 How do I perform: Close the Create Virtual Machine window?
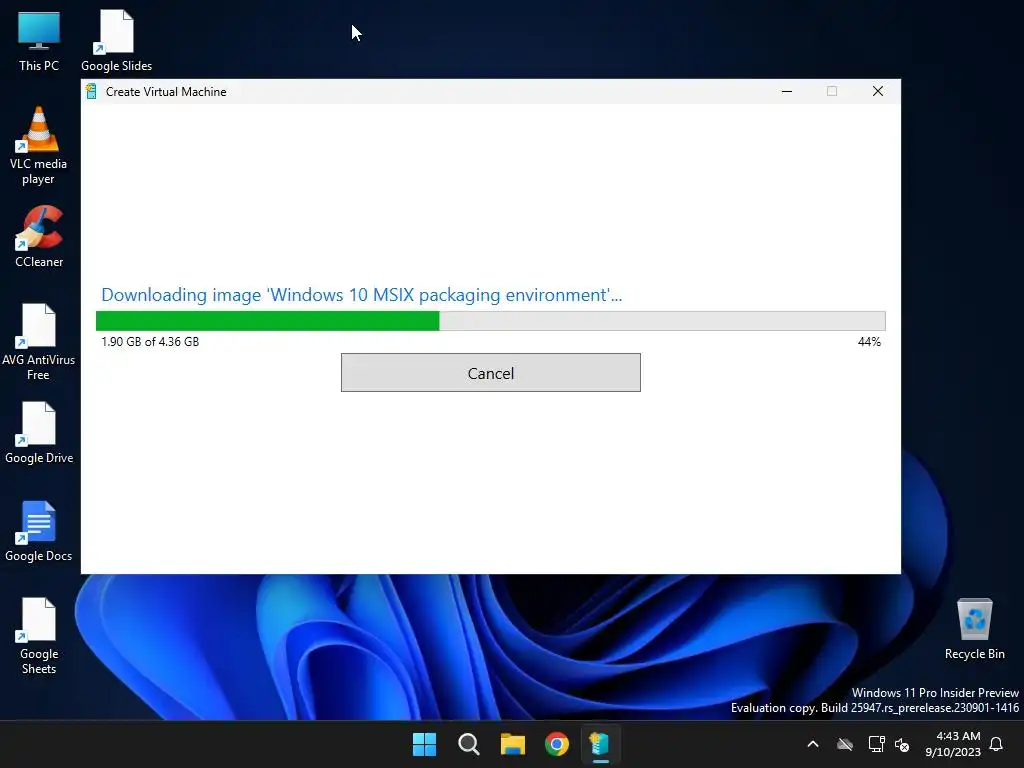coord(878,91)
